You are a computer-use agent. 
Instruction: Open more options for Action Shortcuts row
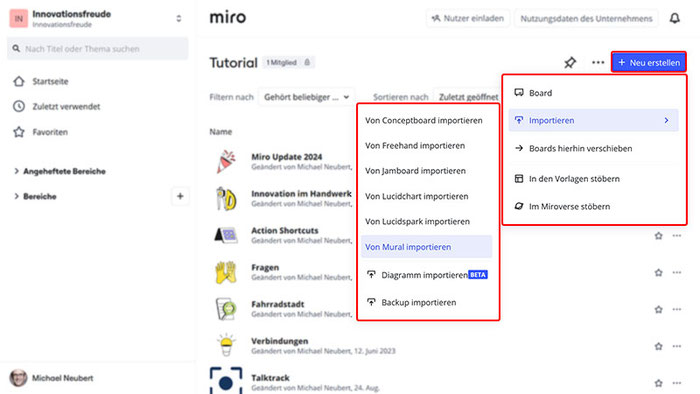(x=677, y=236)
